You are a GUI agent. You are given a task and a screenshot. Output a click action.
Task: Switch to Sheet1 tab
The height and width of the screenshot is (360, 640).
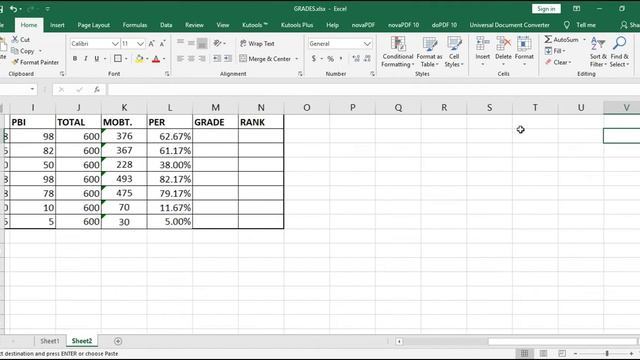pyautogui.click(x=50, y=341)
